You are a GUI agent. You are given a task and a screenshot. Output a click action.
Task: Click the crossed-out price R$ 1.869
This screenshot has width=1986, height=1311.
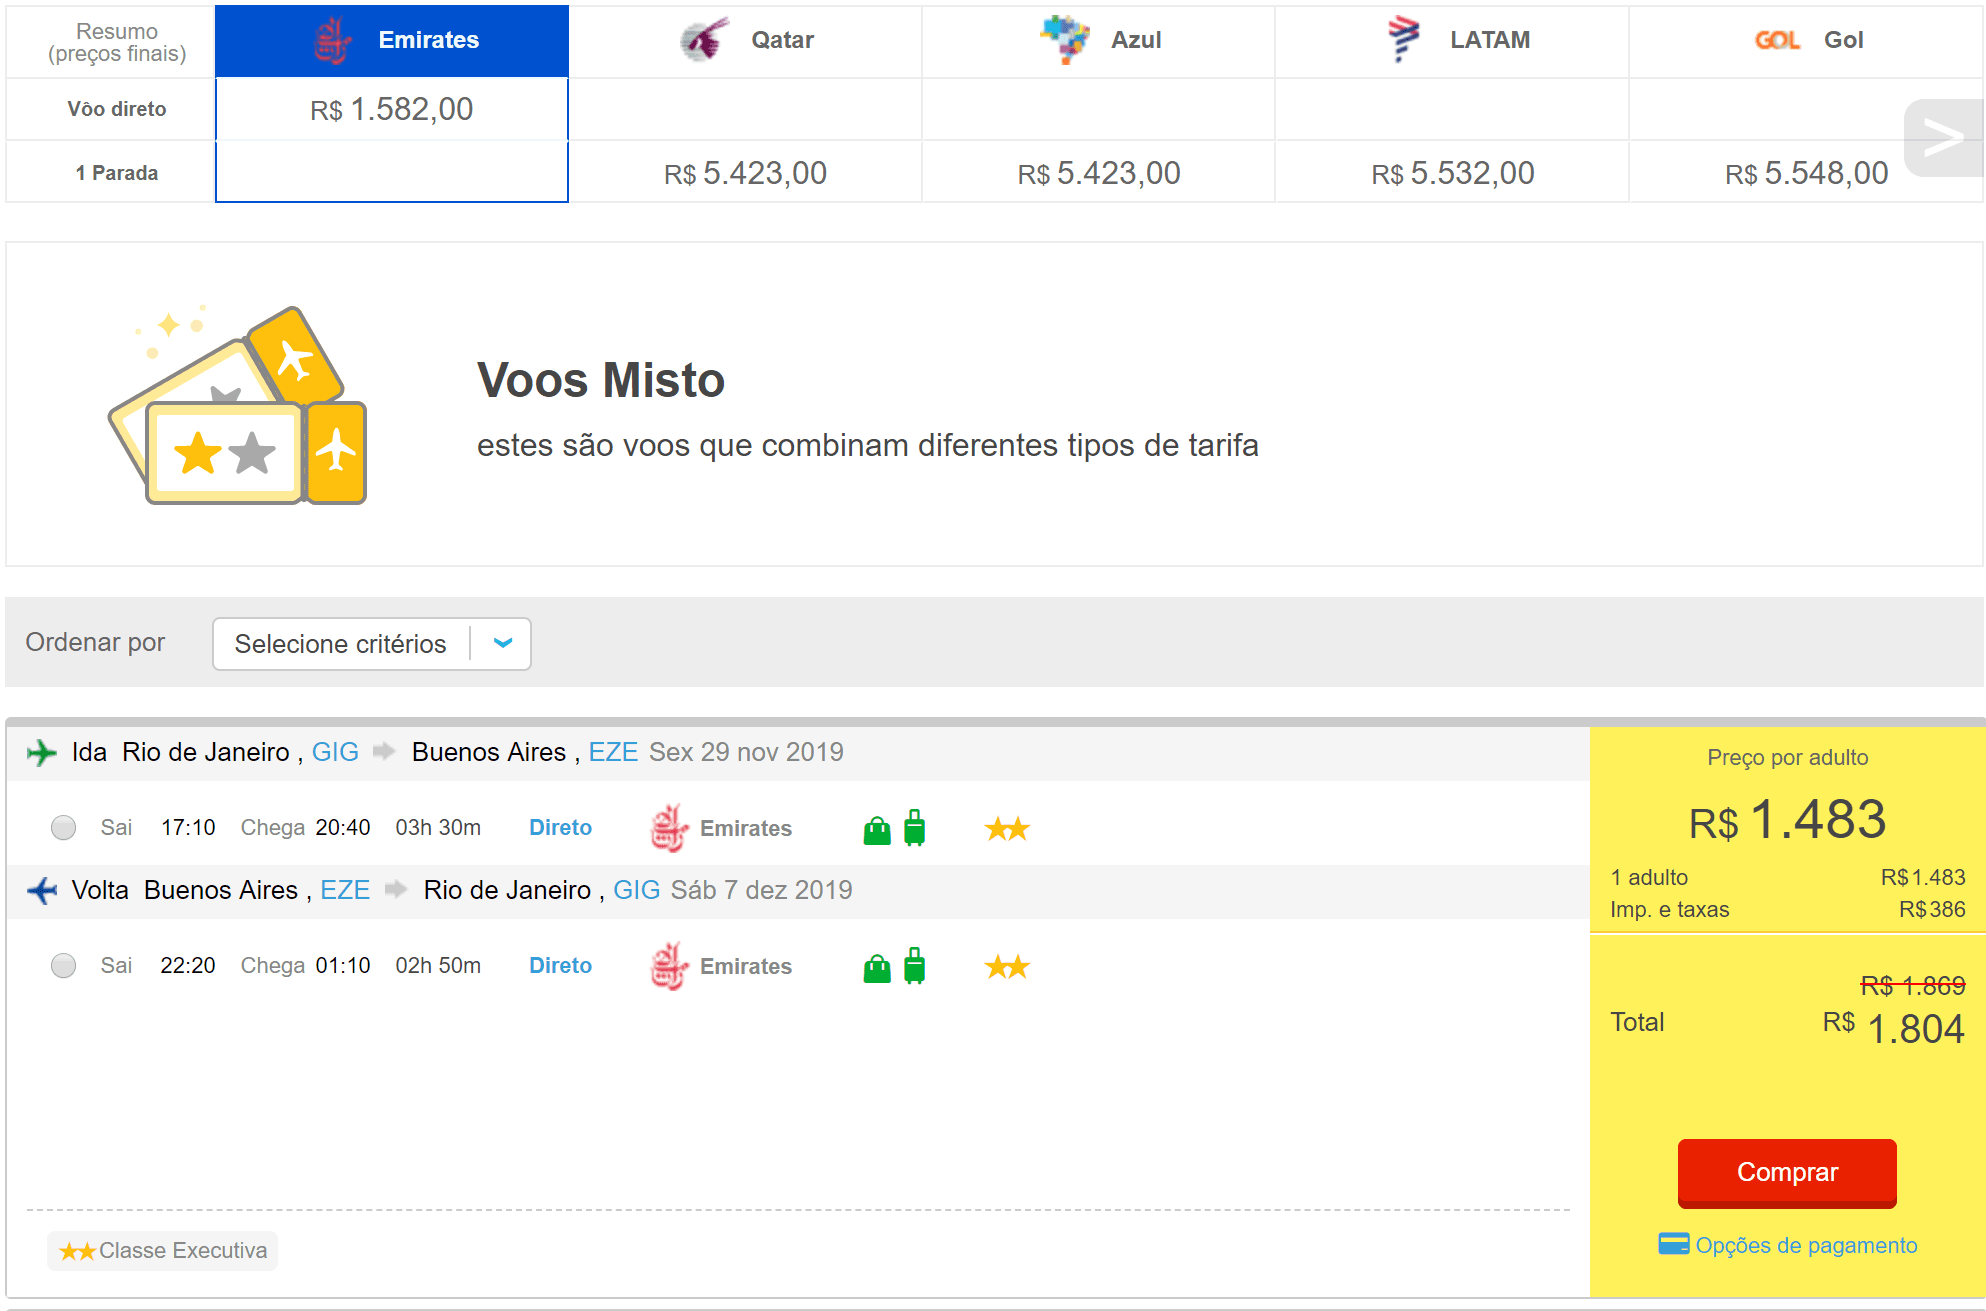[1913, 986]
